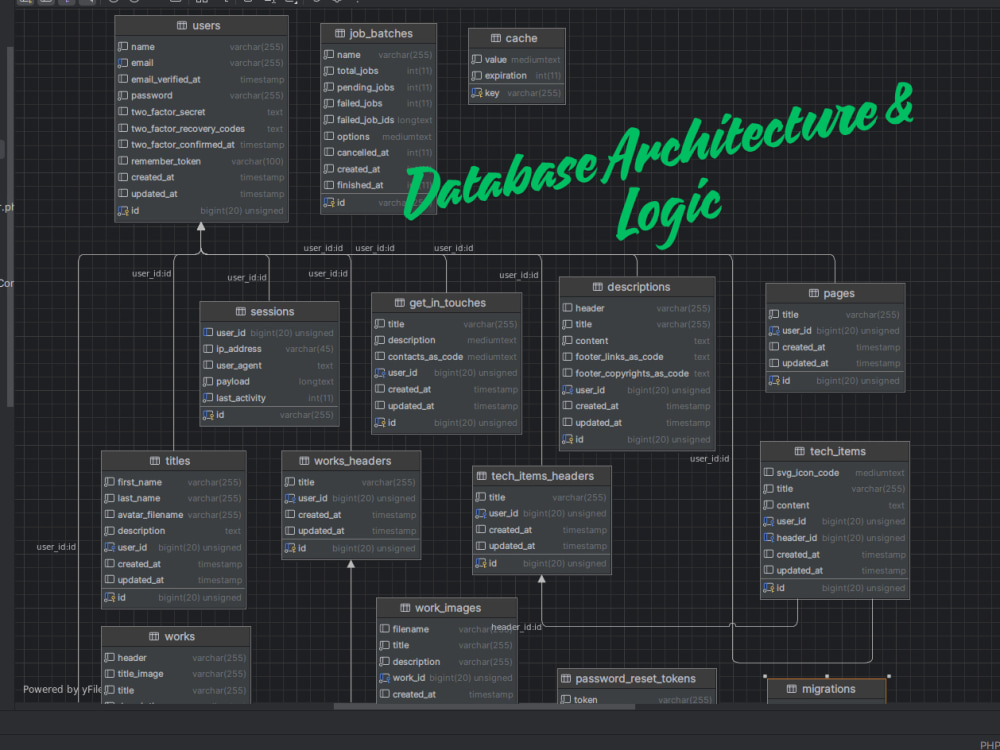
Task: Click the contacts_as_code column in get_in_touches
Action: point(446,357)
